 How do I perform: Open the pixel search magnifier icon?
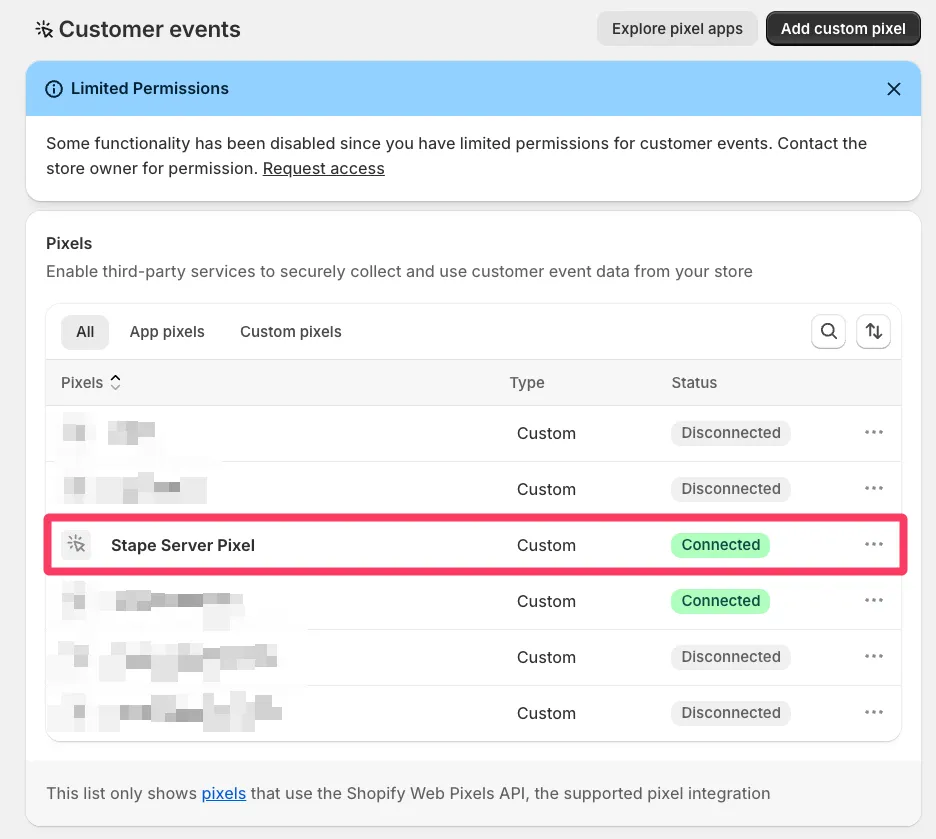[x=828, y=331]
